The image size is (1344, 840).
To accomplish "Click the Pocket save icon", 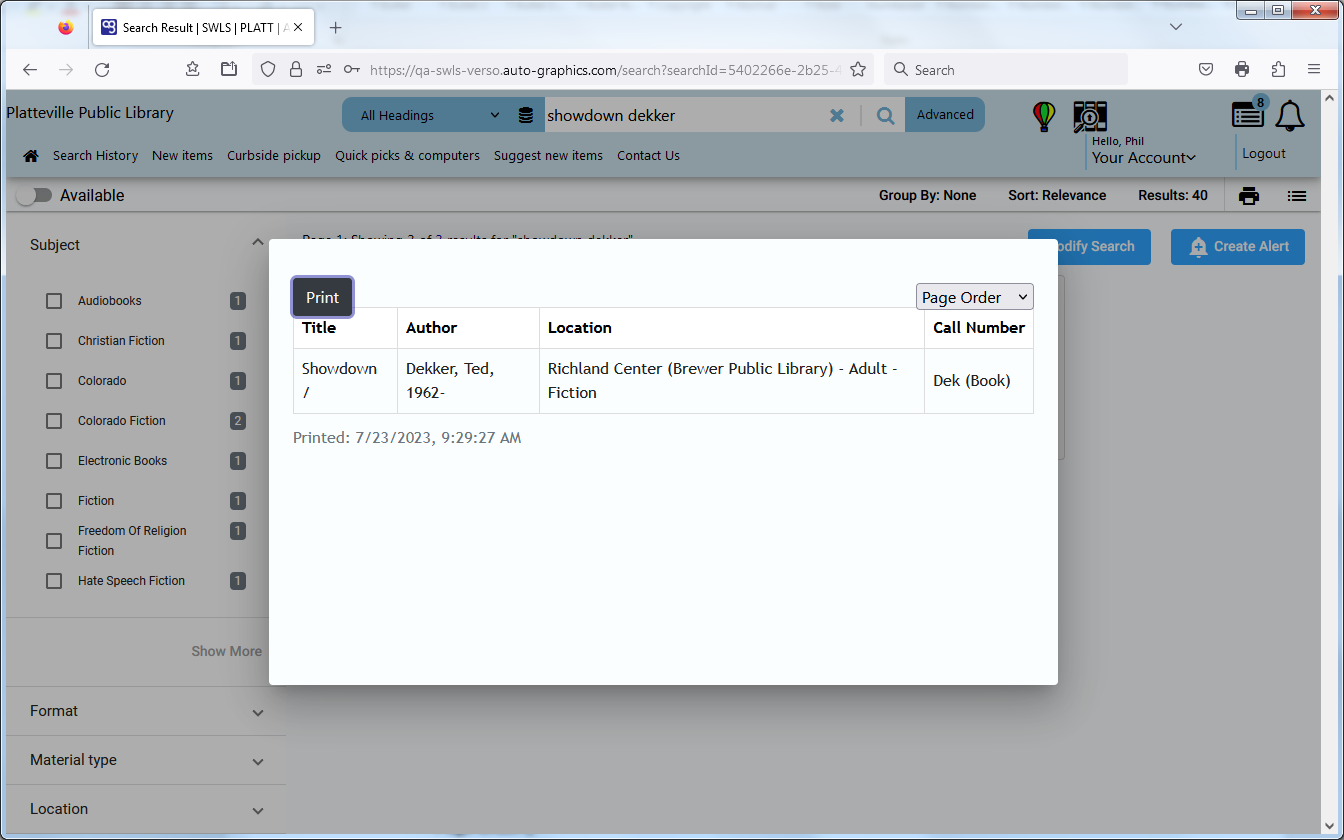I will pyautogui.click(x=1206, y=69).
